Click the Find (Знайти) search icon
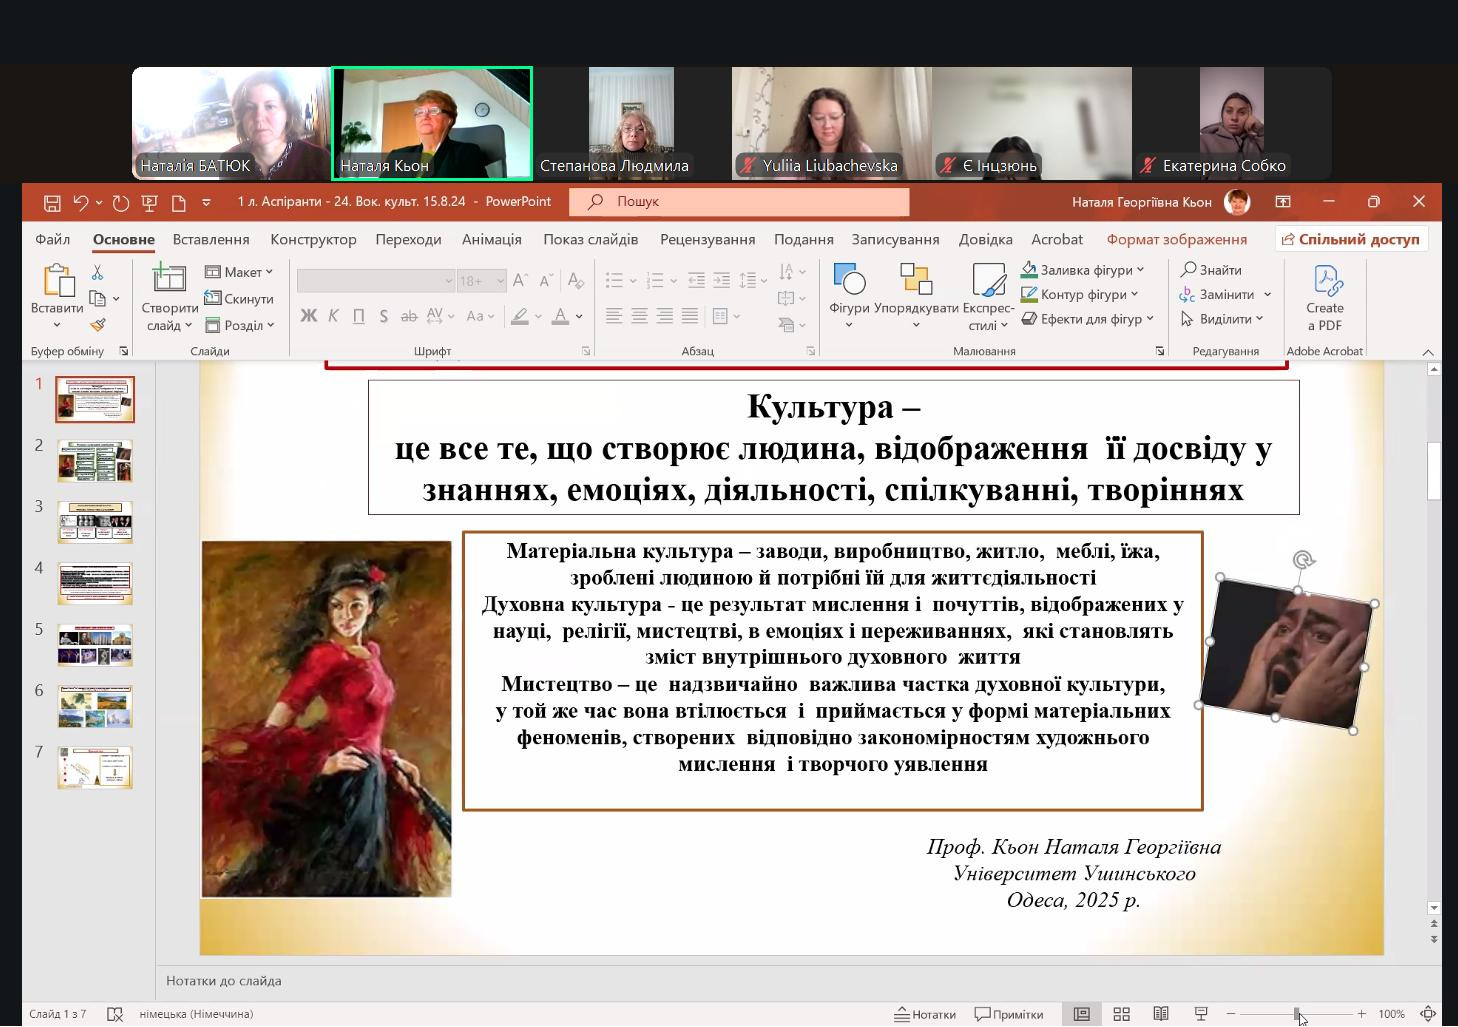Screen dimensions: 1458x1027 (x=1189, y=270)
